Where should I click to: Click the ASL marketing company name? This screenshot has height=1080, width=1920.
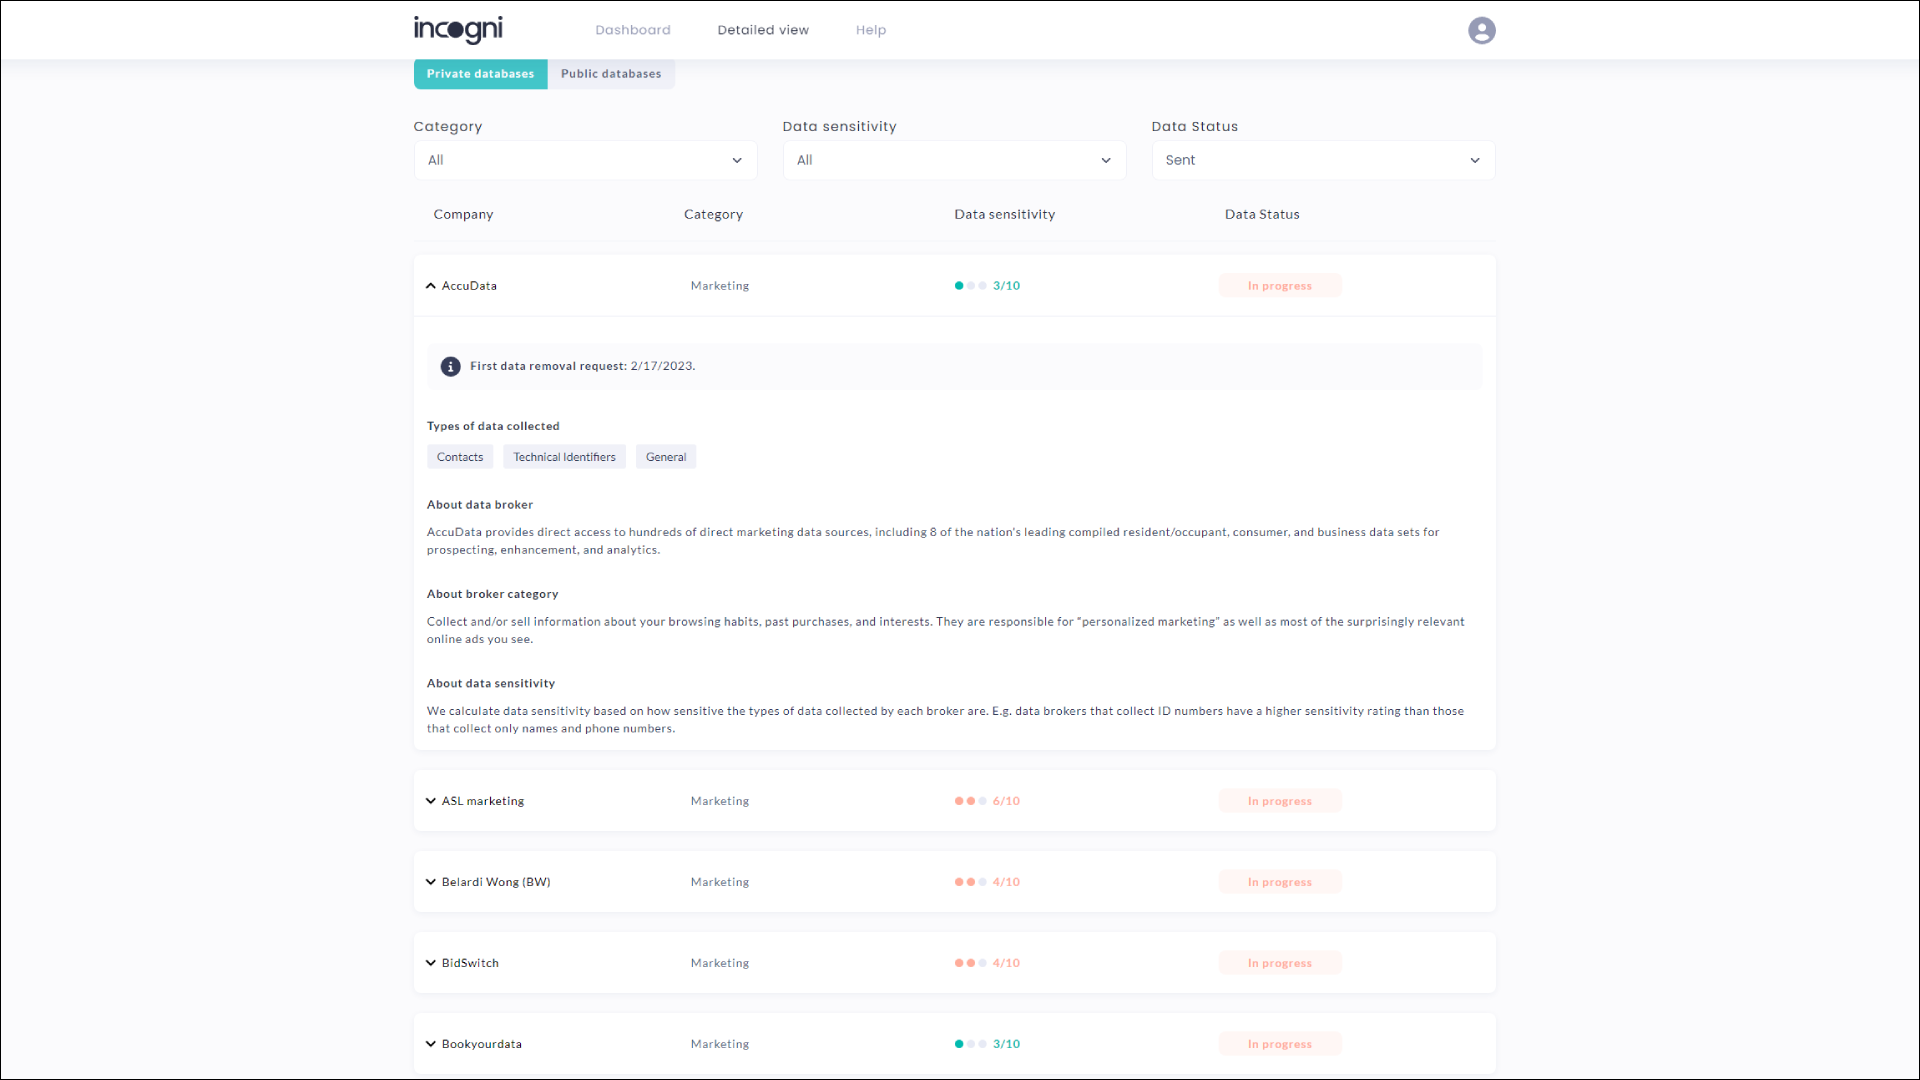click(483, 801)
